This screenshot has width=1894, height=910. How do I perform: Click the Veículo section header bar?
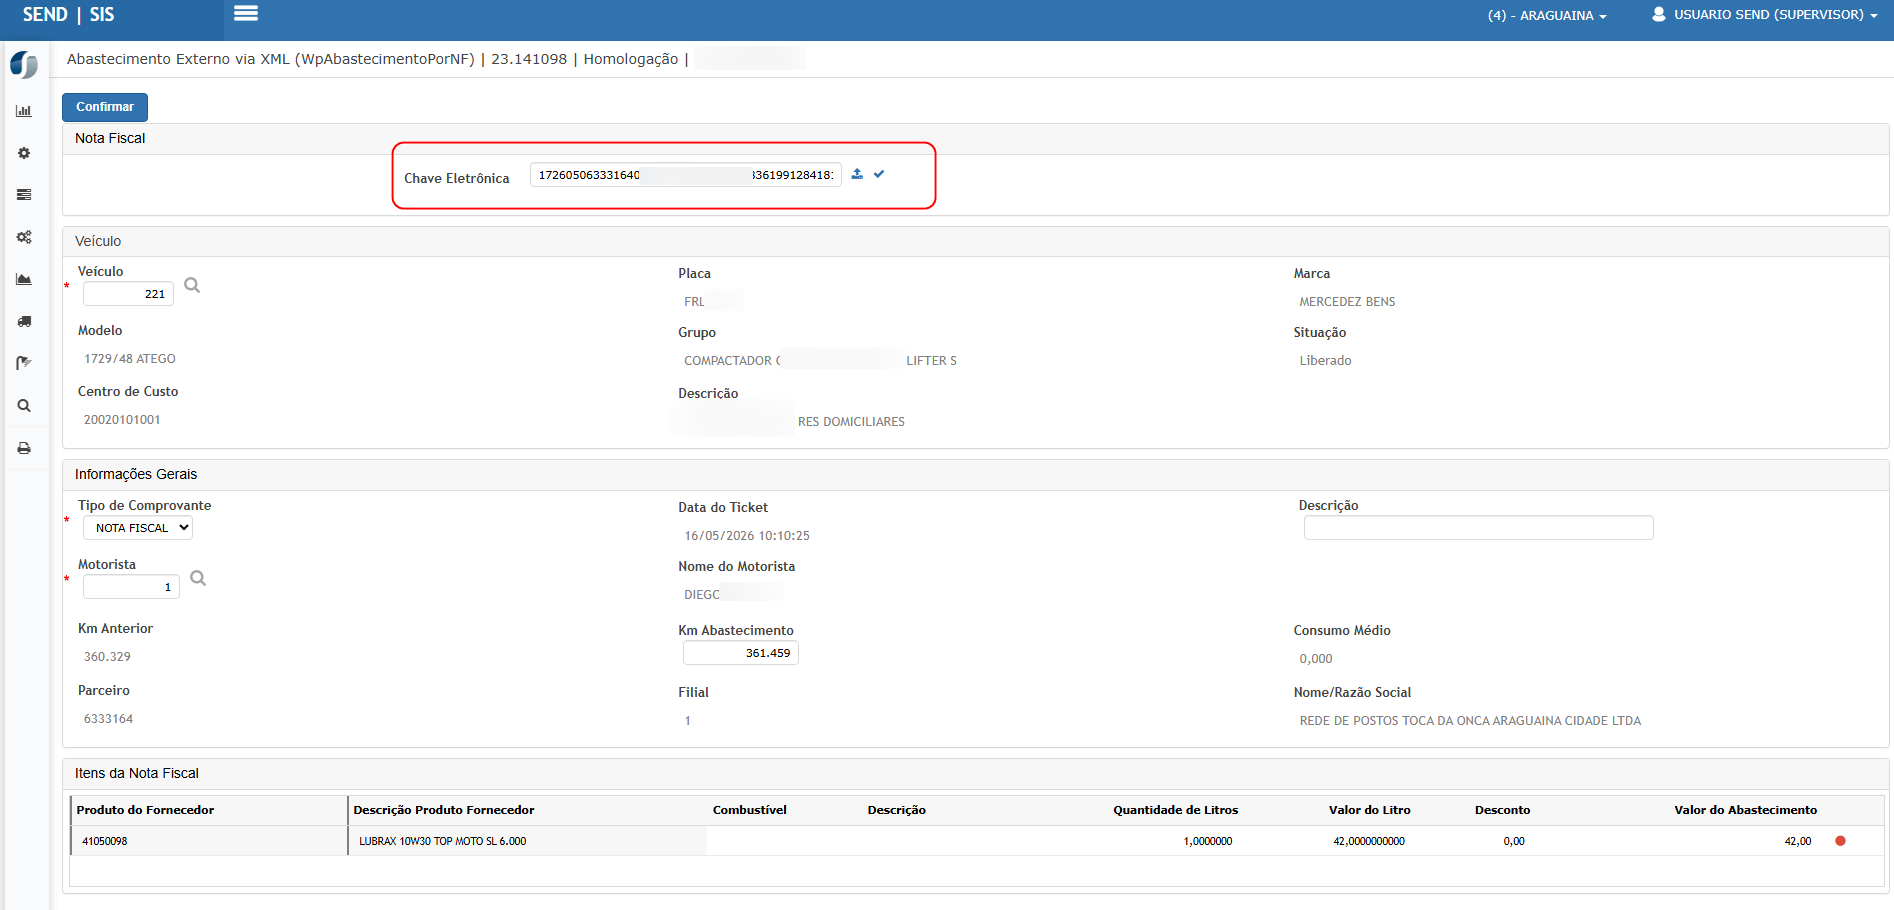975,242
